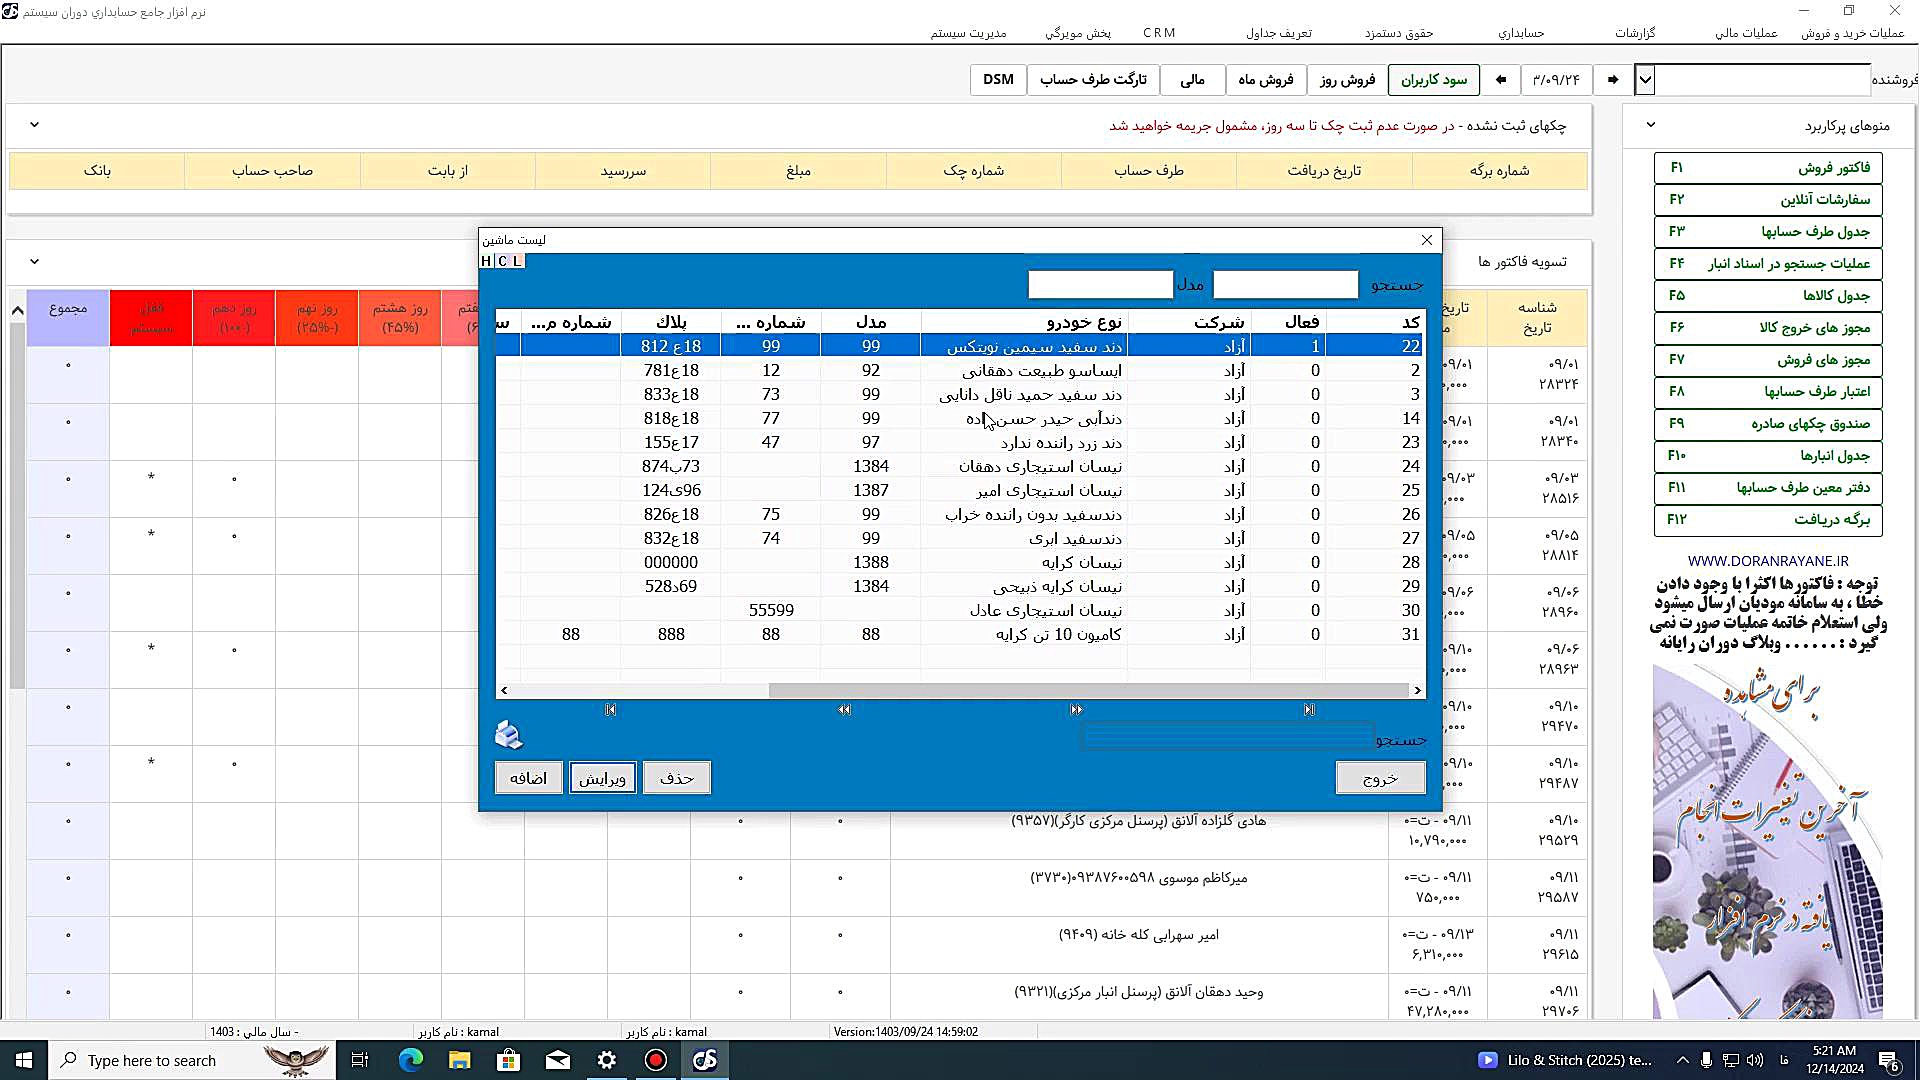Screen dimensions: 1920x1080
Task: Click سفارشات آنلاین F2 shortcut
Action: click(1768, 200)
